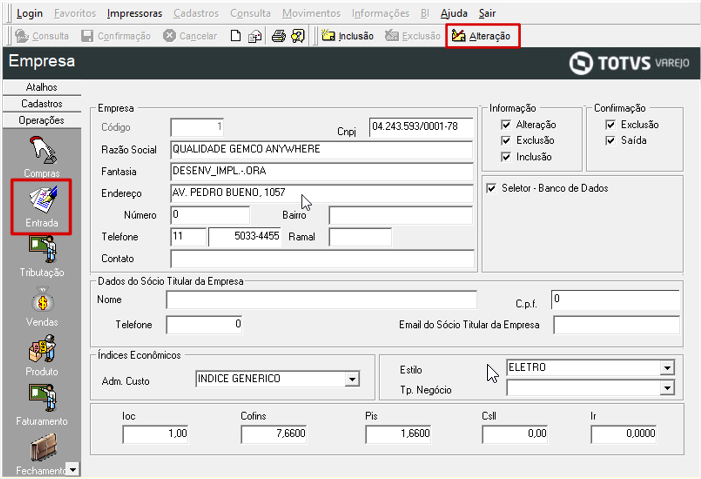
Task: Open the Ajuda menu
Action: 454,13
